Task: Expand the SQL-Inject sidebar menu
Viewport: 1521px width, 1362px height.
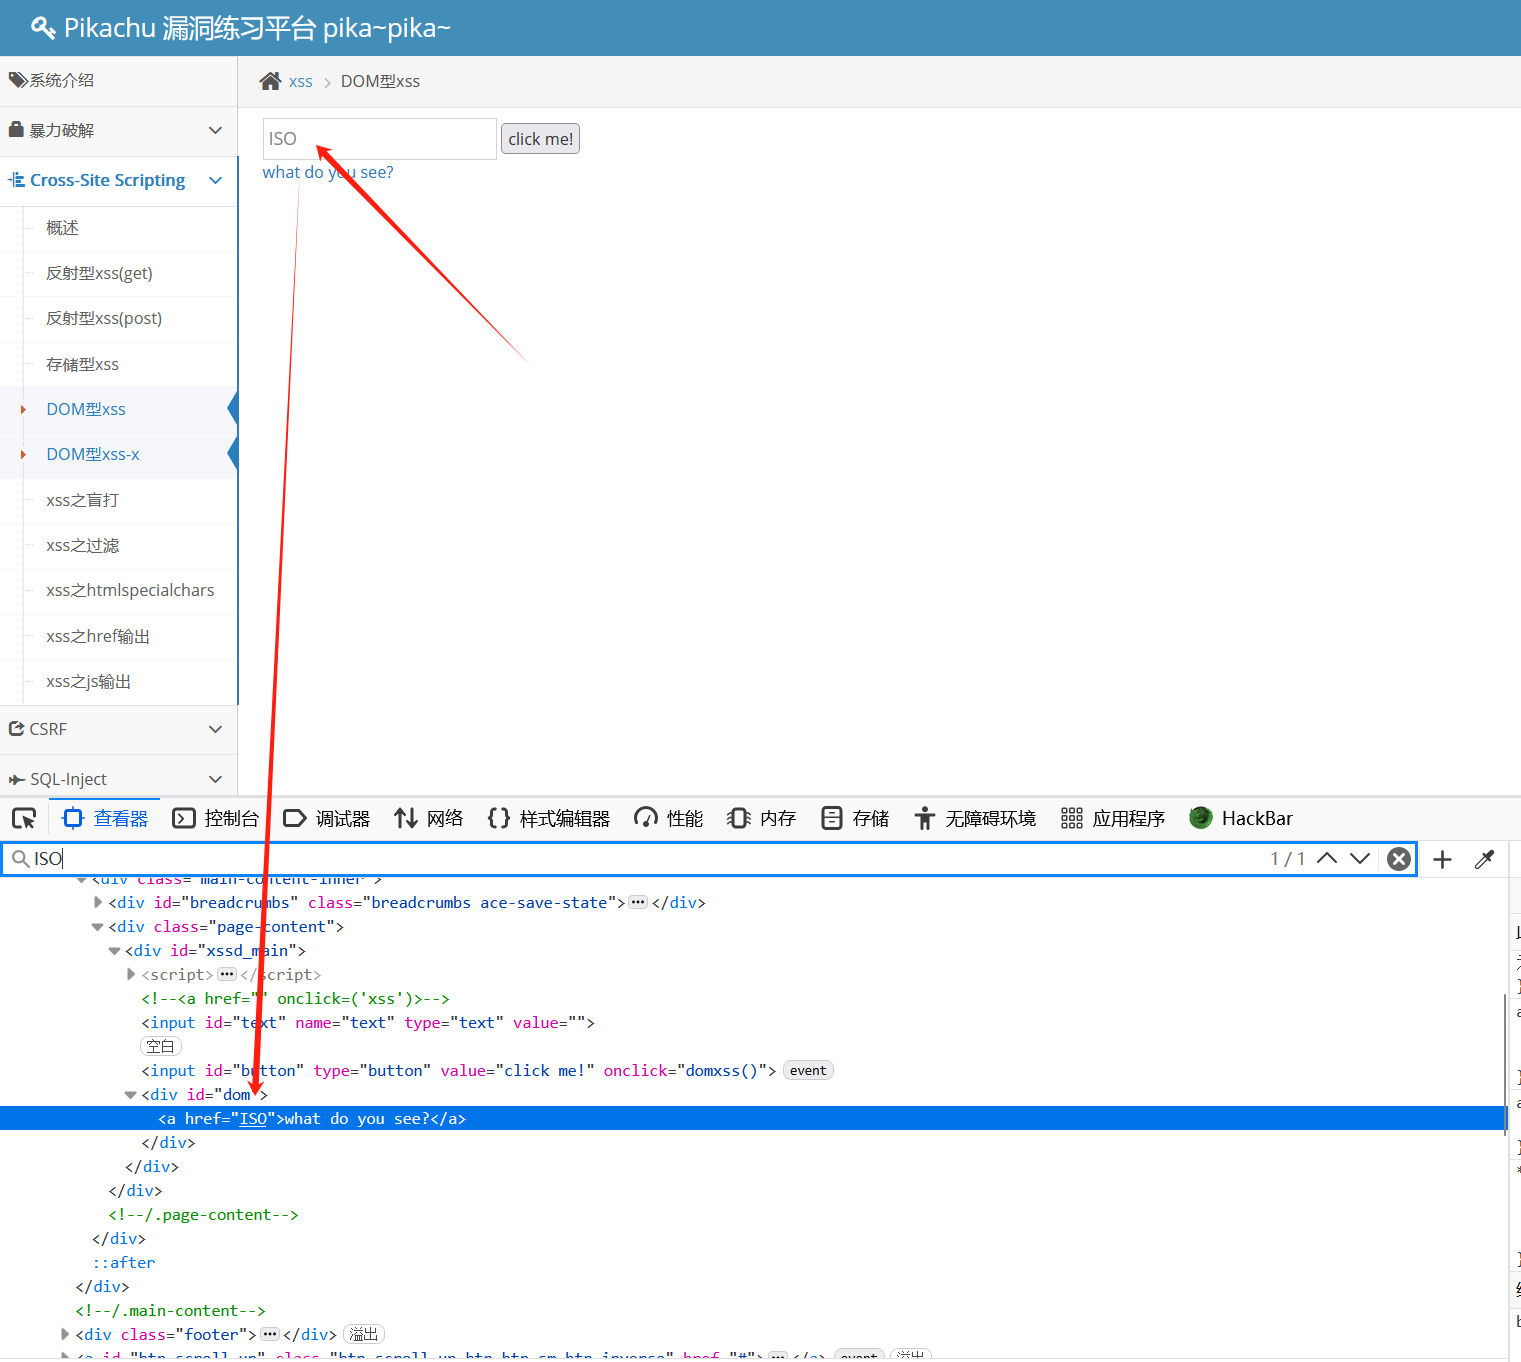Action: click(x=118, y=779)
